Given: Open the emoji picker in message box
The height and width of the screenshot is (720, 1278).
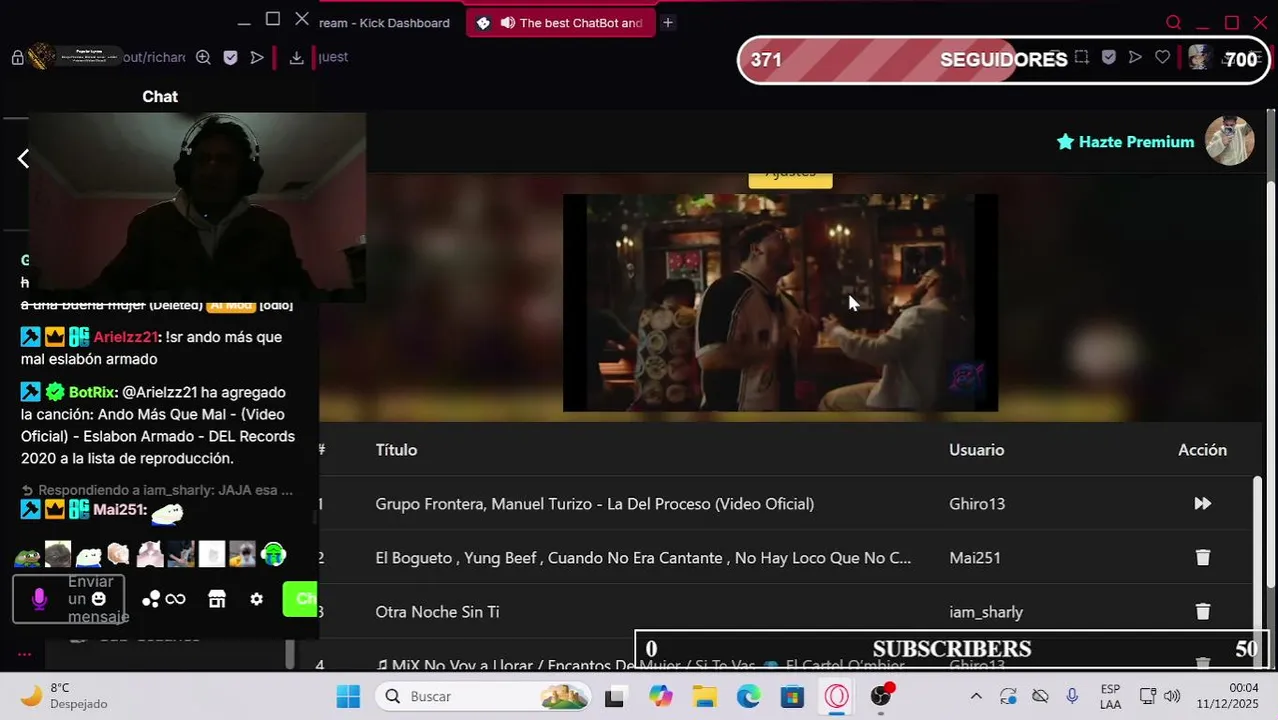Looking at the screenshot, I should click(98, 599).
